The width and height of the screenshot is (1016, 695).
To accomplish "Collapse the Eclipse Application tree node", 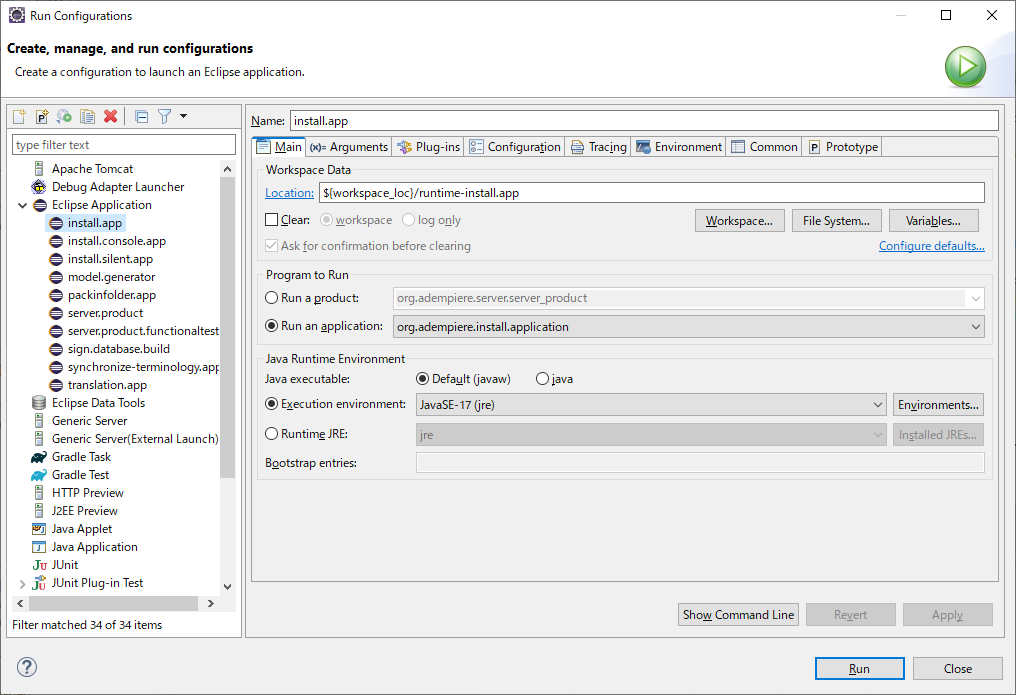I will (23, 205).
